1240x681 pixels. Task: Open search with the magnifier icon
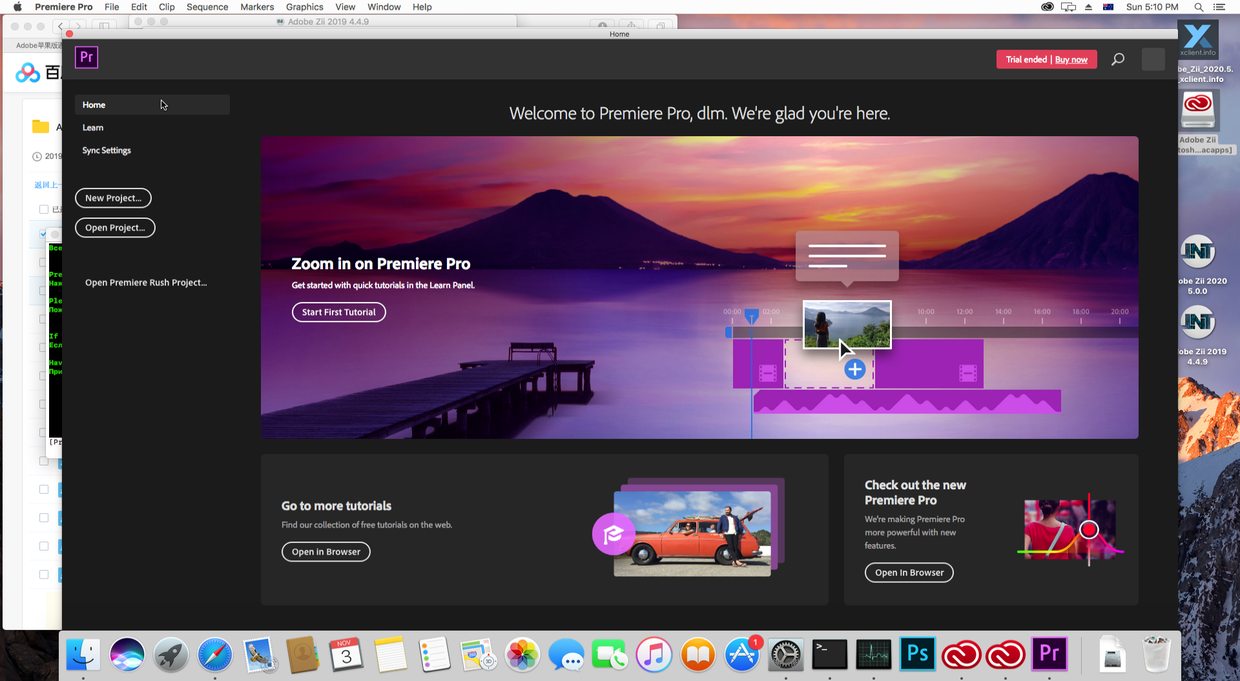(x=1118, y=60)
